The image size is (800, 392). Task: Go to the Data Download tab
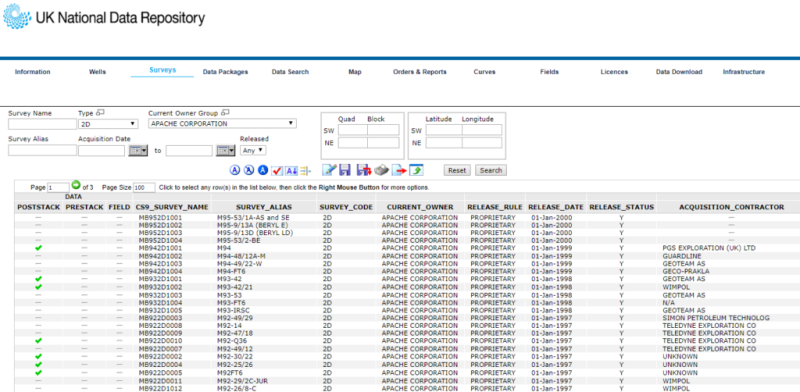pyautogui.click(x=679, y=72)
